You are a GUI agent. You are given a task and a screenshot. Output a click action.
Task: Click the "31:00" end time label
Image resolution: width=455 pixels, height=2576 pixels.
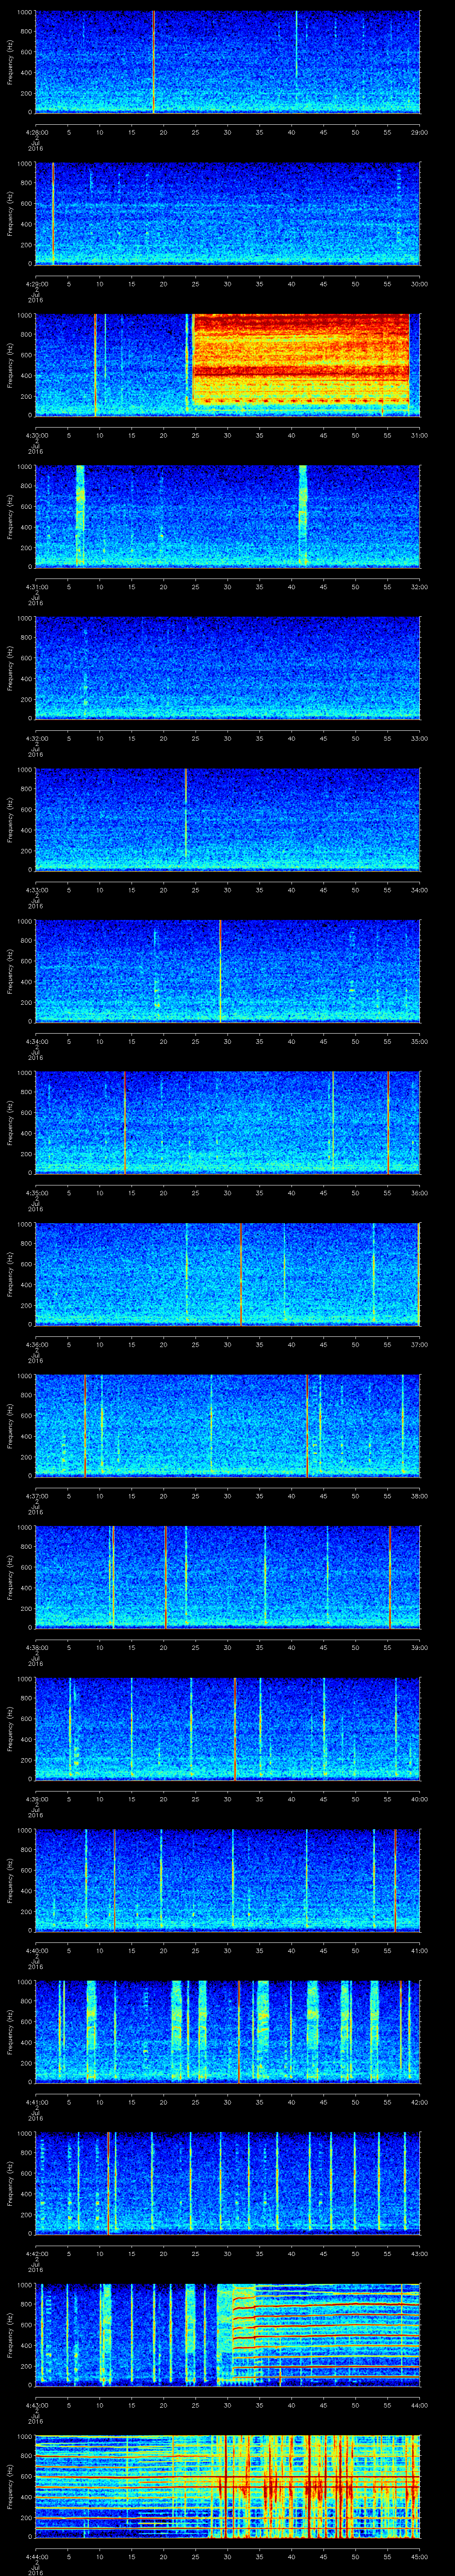tap(420, 435)
